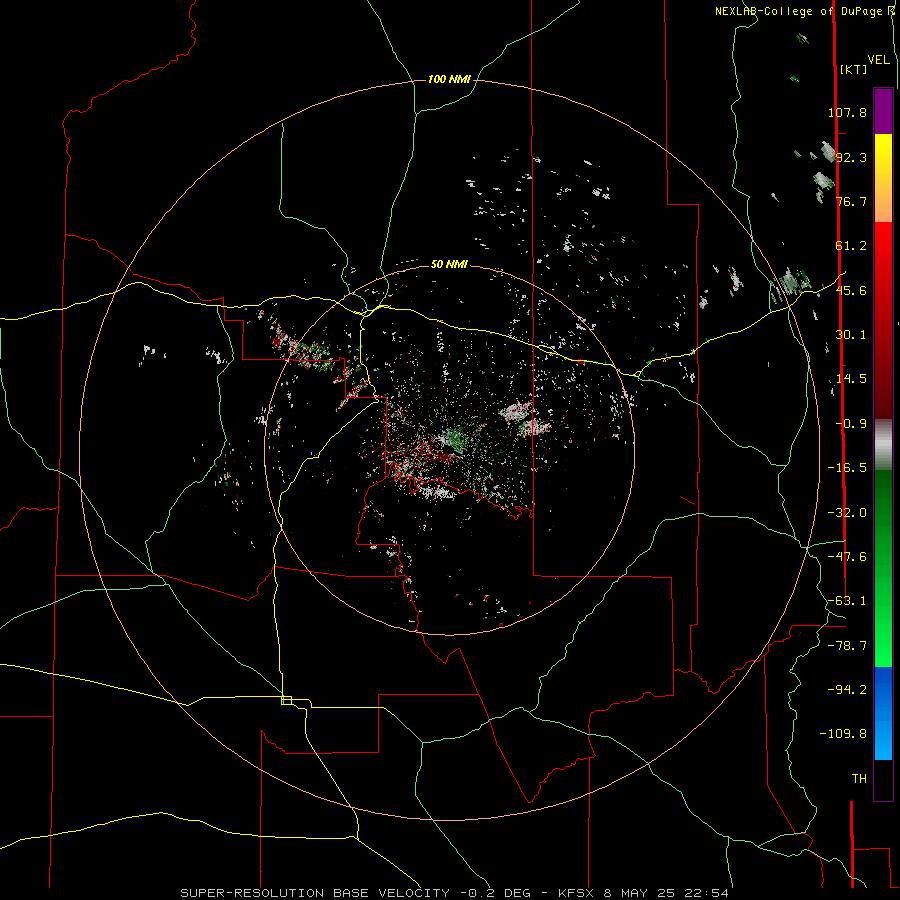Pick the gray near-zero velocity segment
Image resolution: width=900 pixels, height=900 pixels.
tap(883, 444)
